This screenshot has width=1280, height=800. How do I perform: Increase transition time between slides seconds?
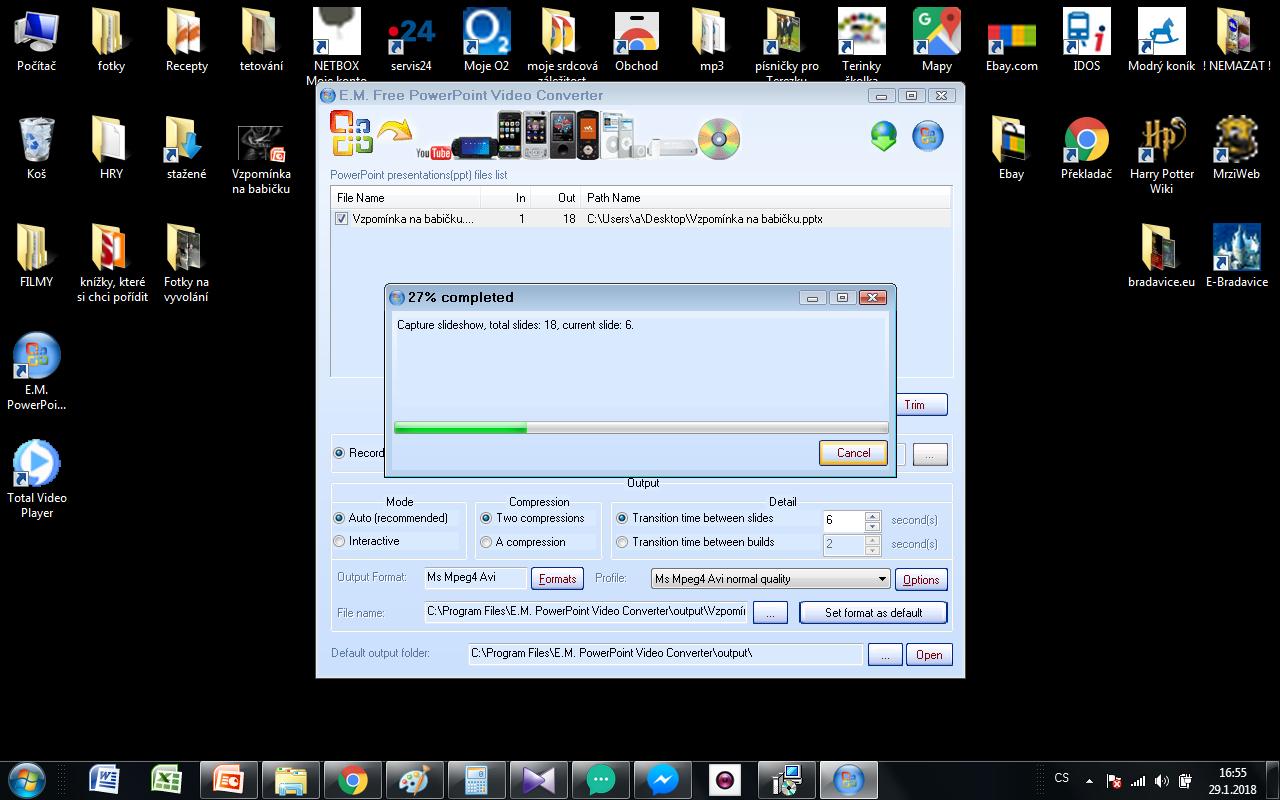[872, 515]
